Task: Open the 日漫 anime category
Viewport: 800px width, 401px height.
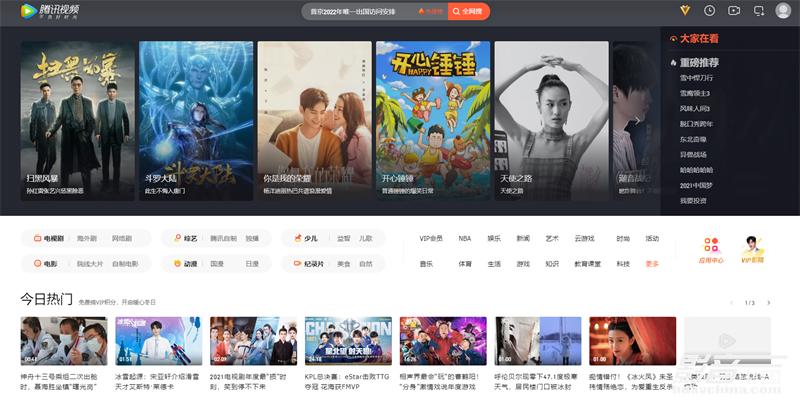Action: 252,264
